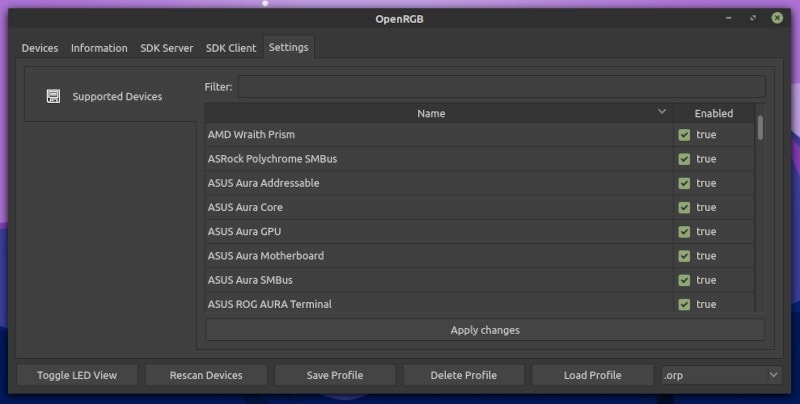This screenshot has height=404, width=800.
Task: Click the Rescan Devices button
Action: pos(206,375)
